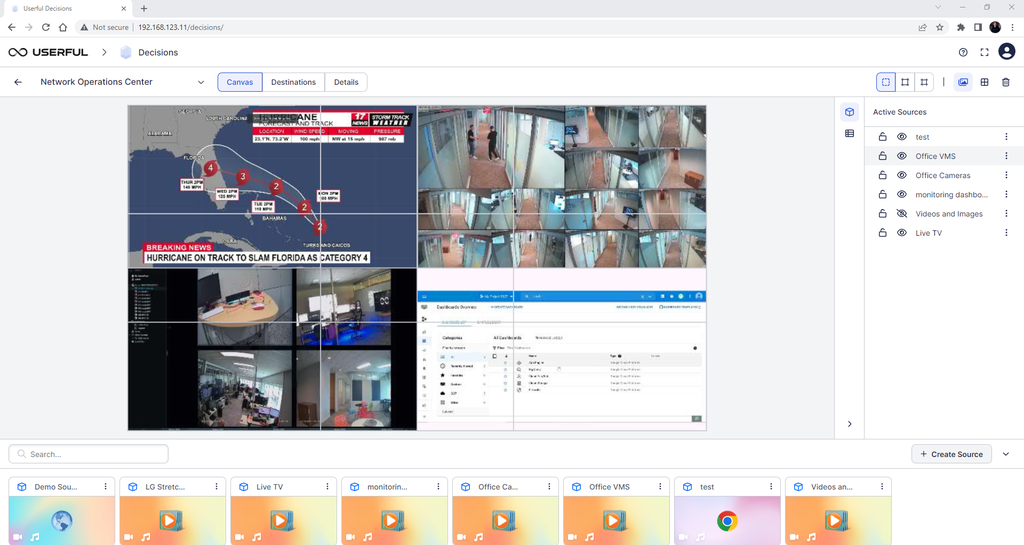
Task: Toggle the lock icon for monitoring dashboard
Action: [882, 195]
